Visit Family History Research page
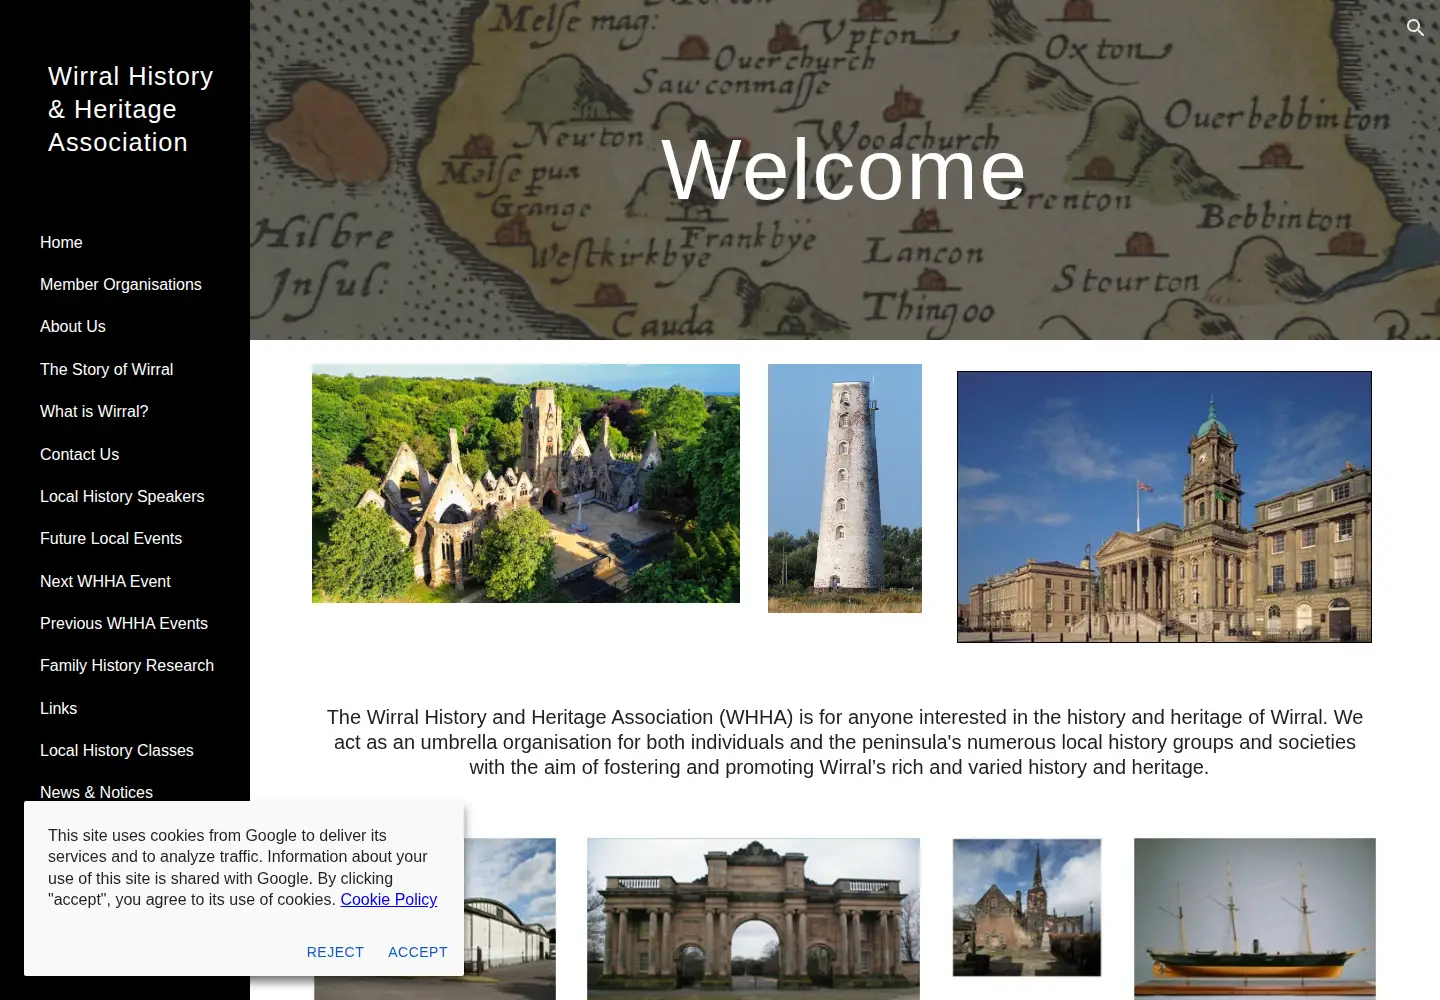This screenshot has height=1000, width=1440. point(127,665)
